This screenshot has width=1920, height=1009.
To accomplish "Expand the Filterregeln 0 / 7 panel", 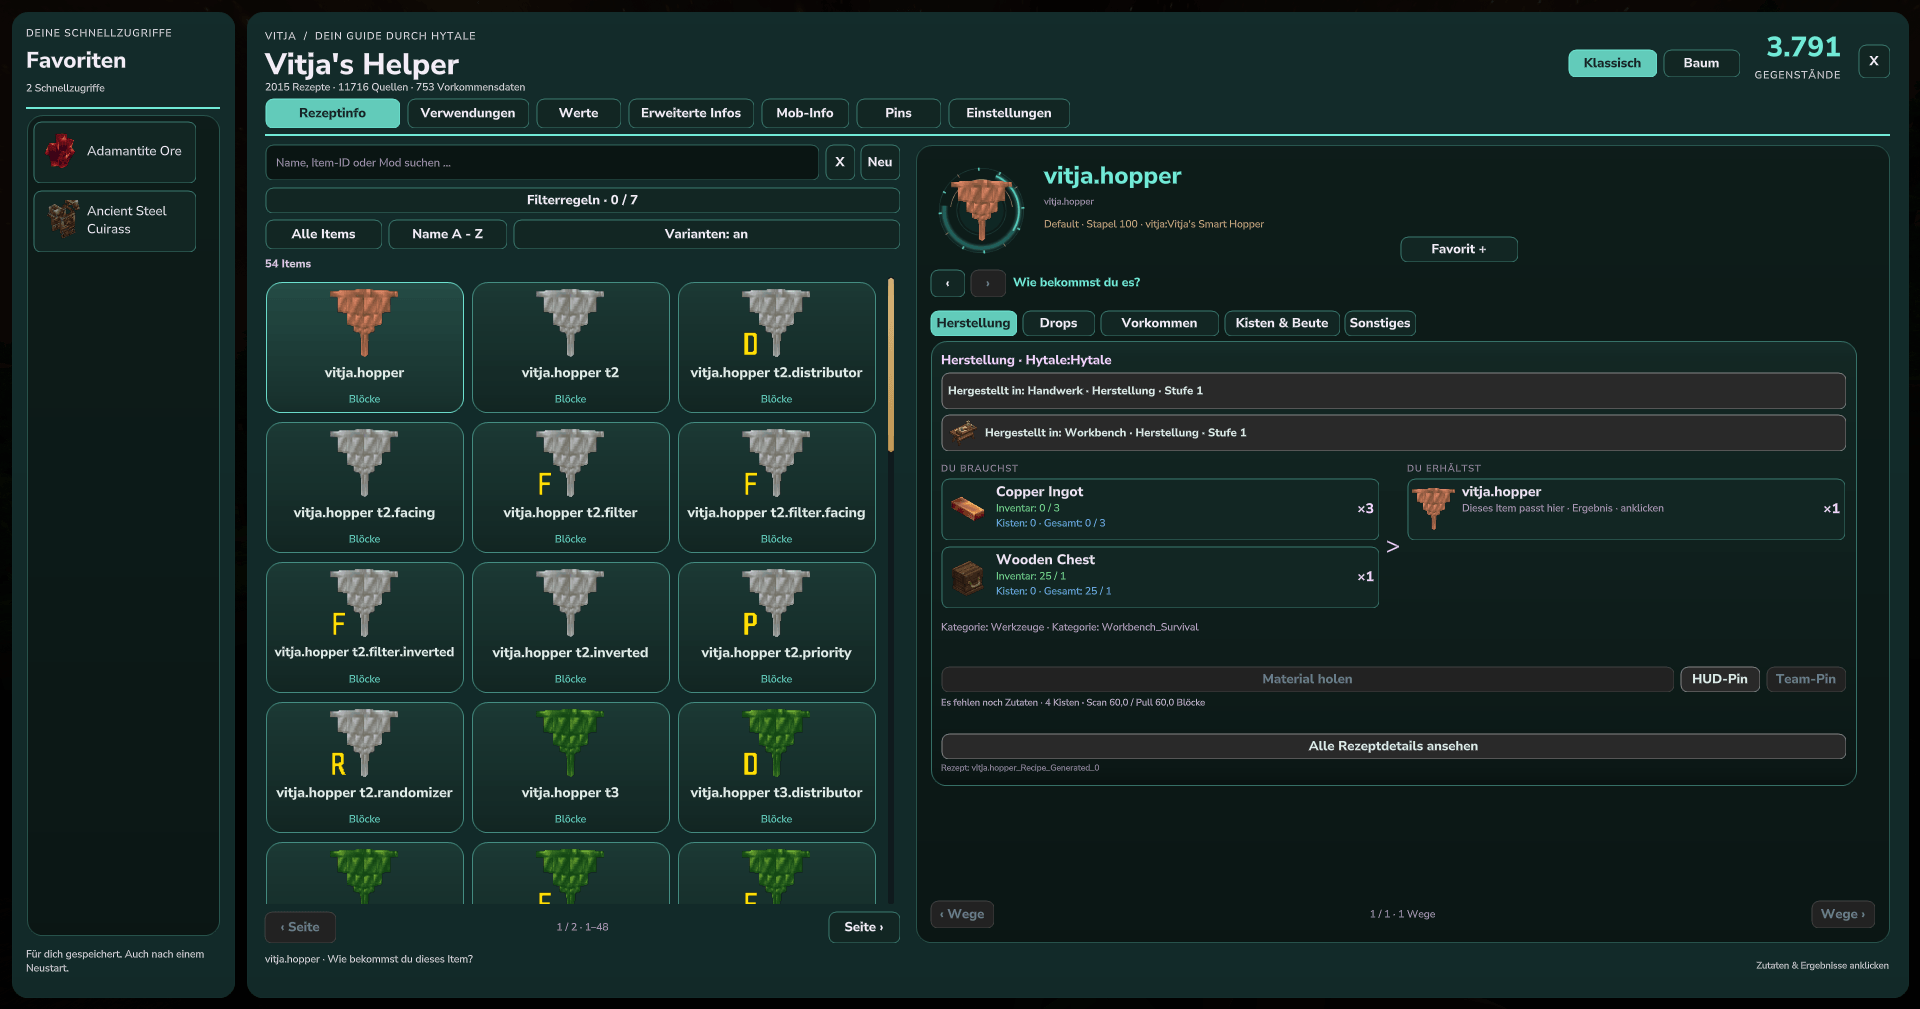I will tap(582, 200).
